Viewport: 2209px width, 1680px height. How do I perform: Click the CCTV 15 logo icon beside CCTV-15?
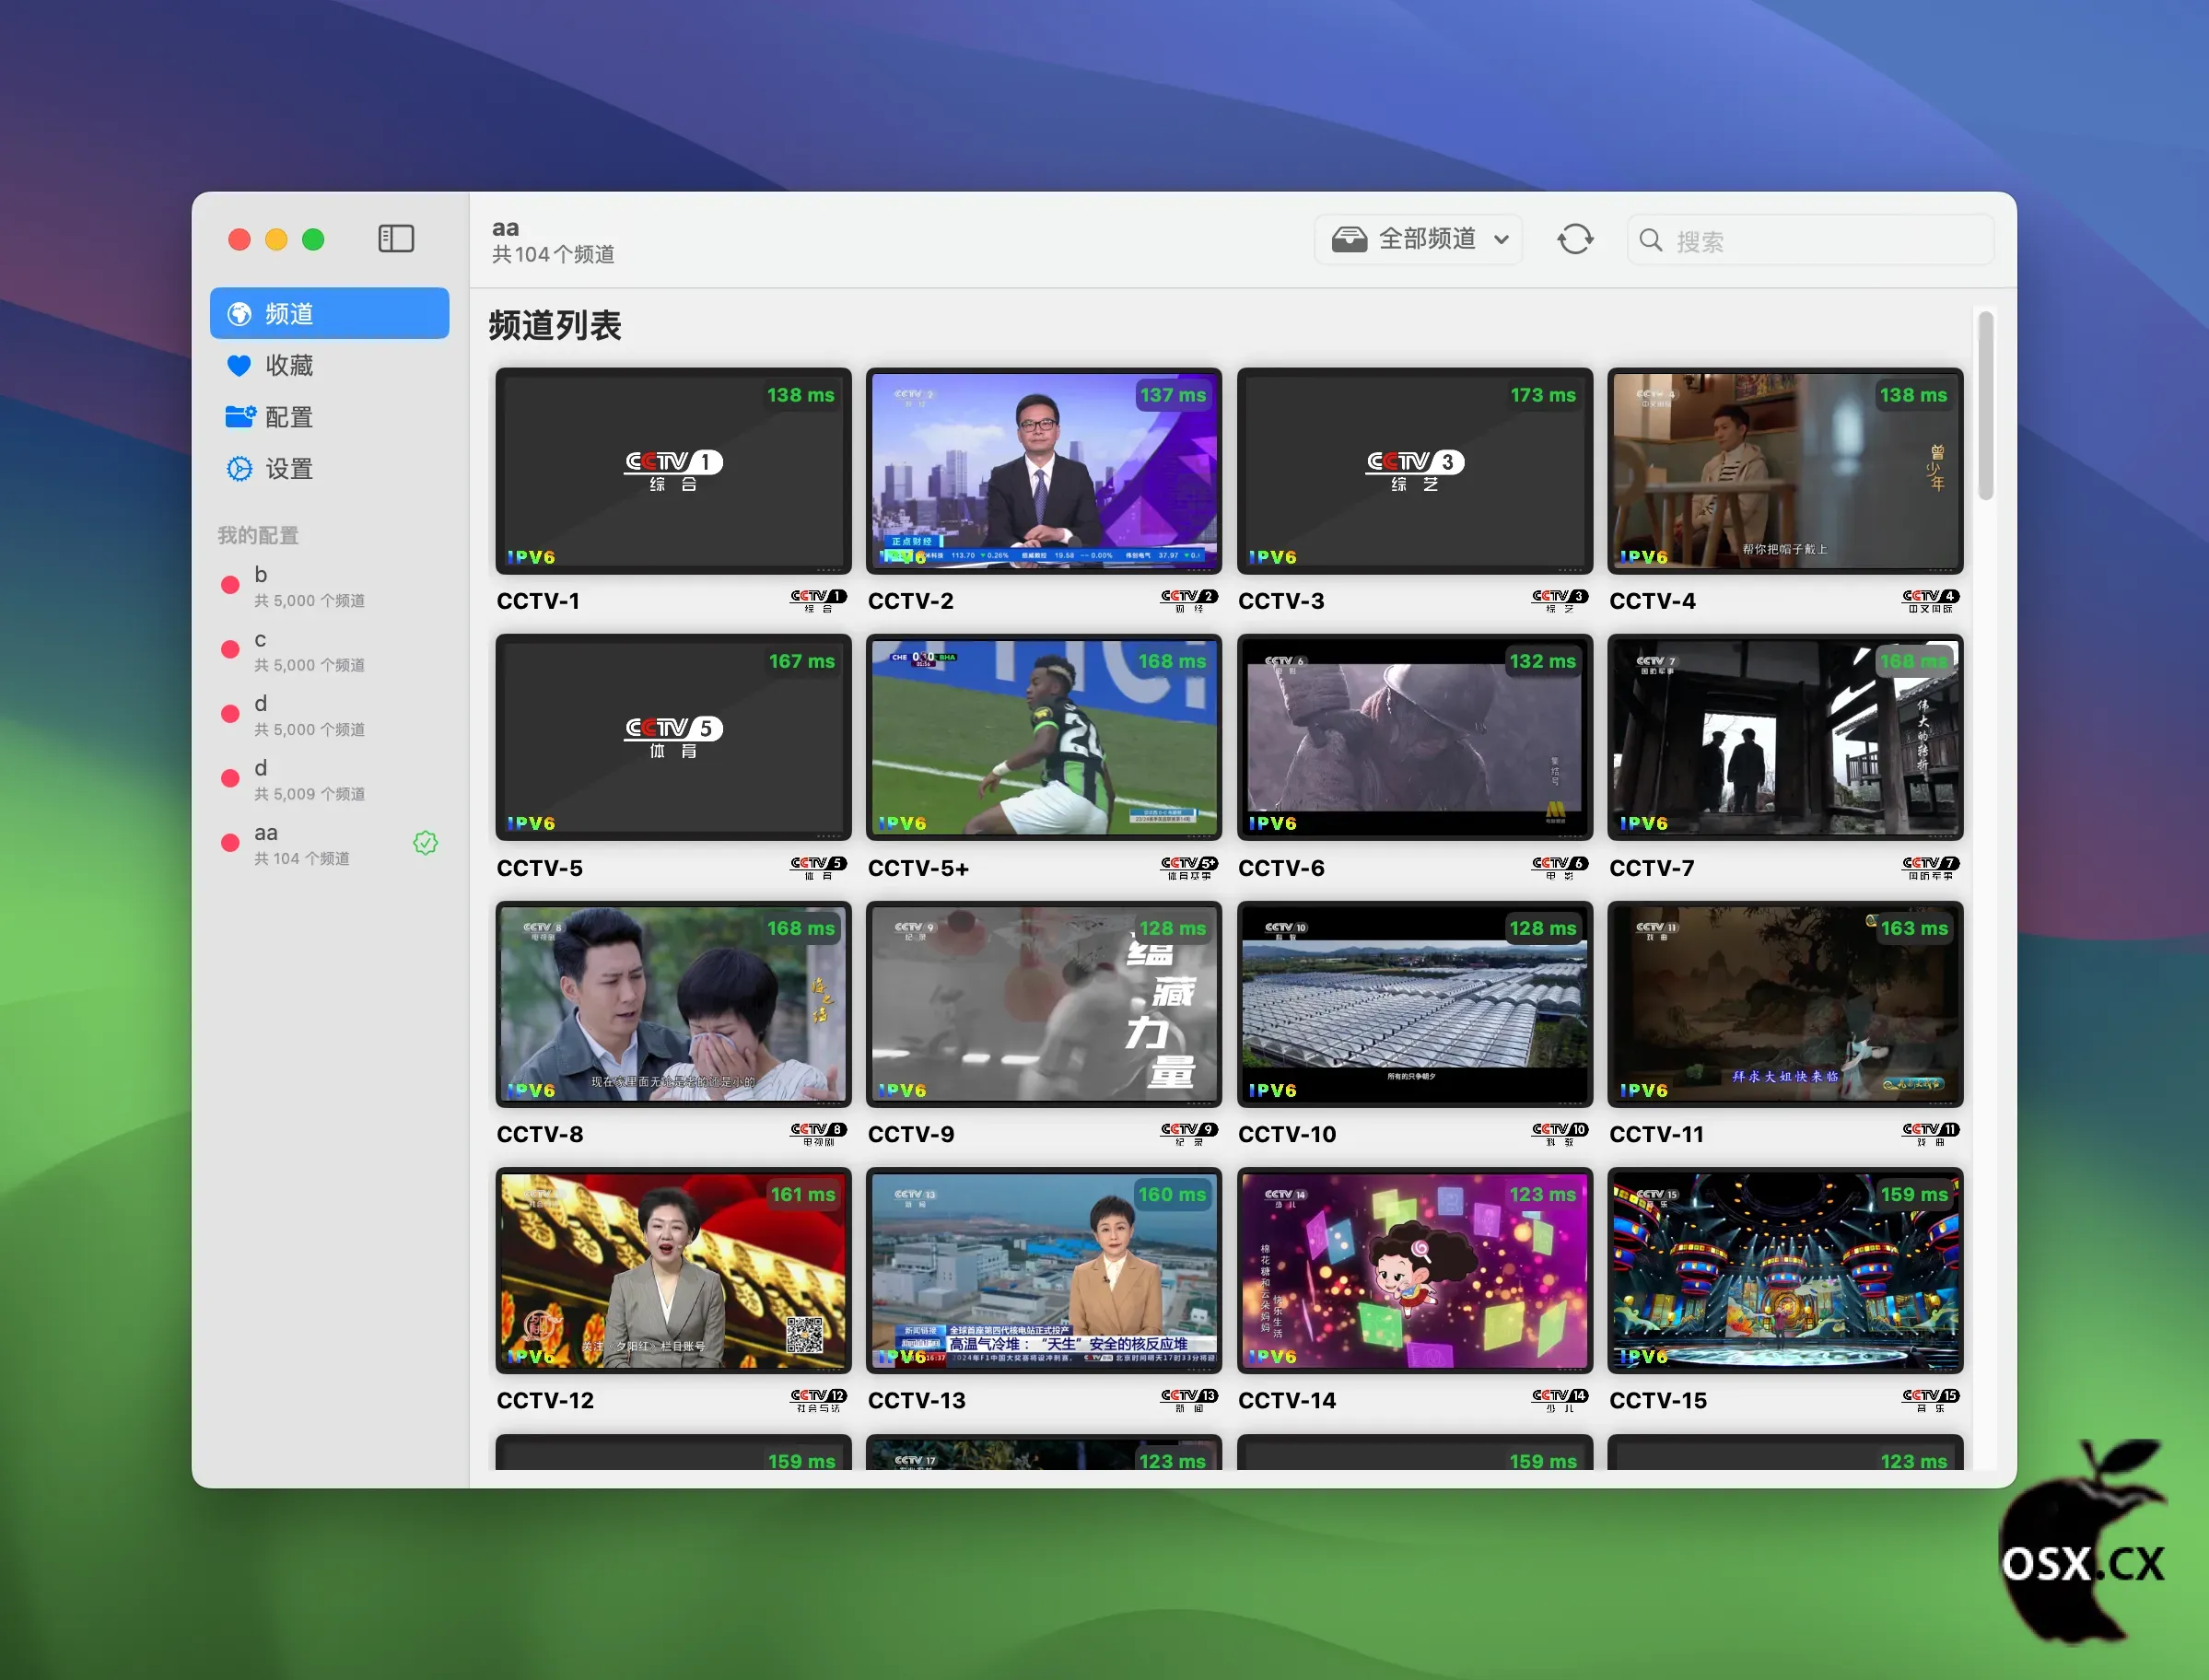click(1931, 1400)
